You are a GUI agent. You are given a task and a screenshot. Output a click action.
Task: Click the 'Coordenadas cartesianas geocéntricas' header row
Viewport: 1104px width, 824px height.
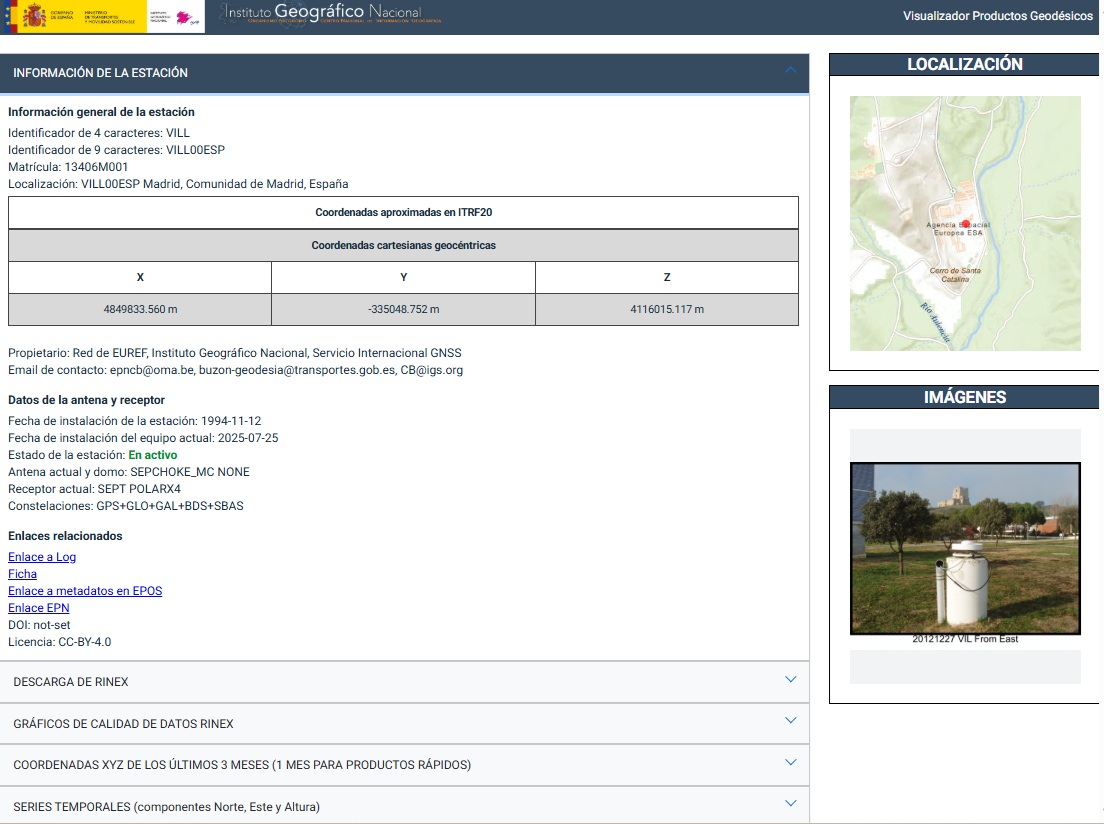[403, 245]
